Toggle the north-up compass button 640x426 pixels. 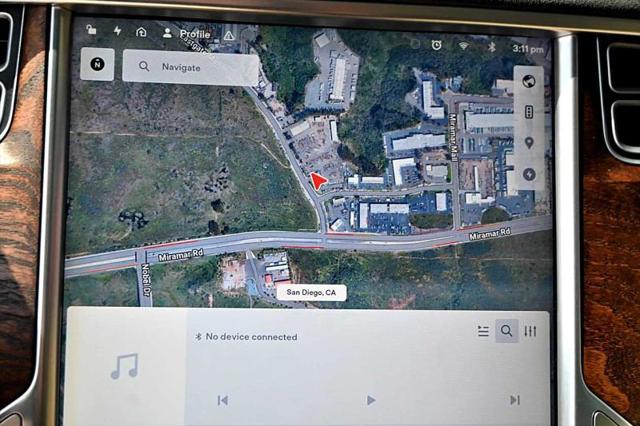97,64
